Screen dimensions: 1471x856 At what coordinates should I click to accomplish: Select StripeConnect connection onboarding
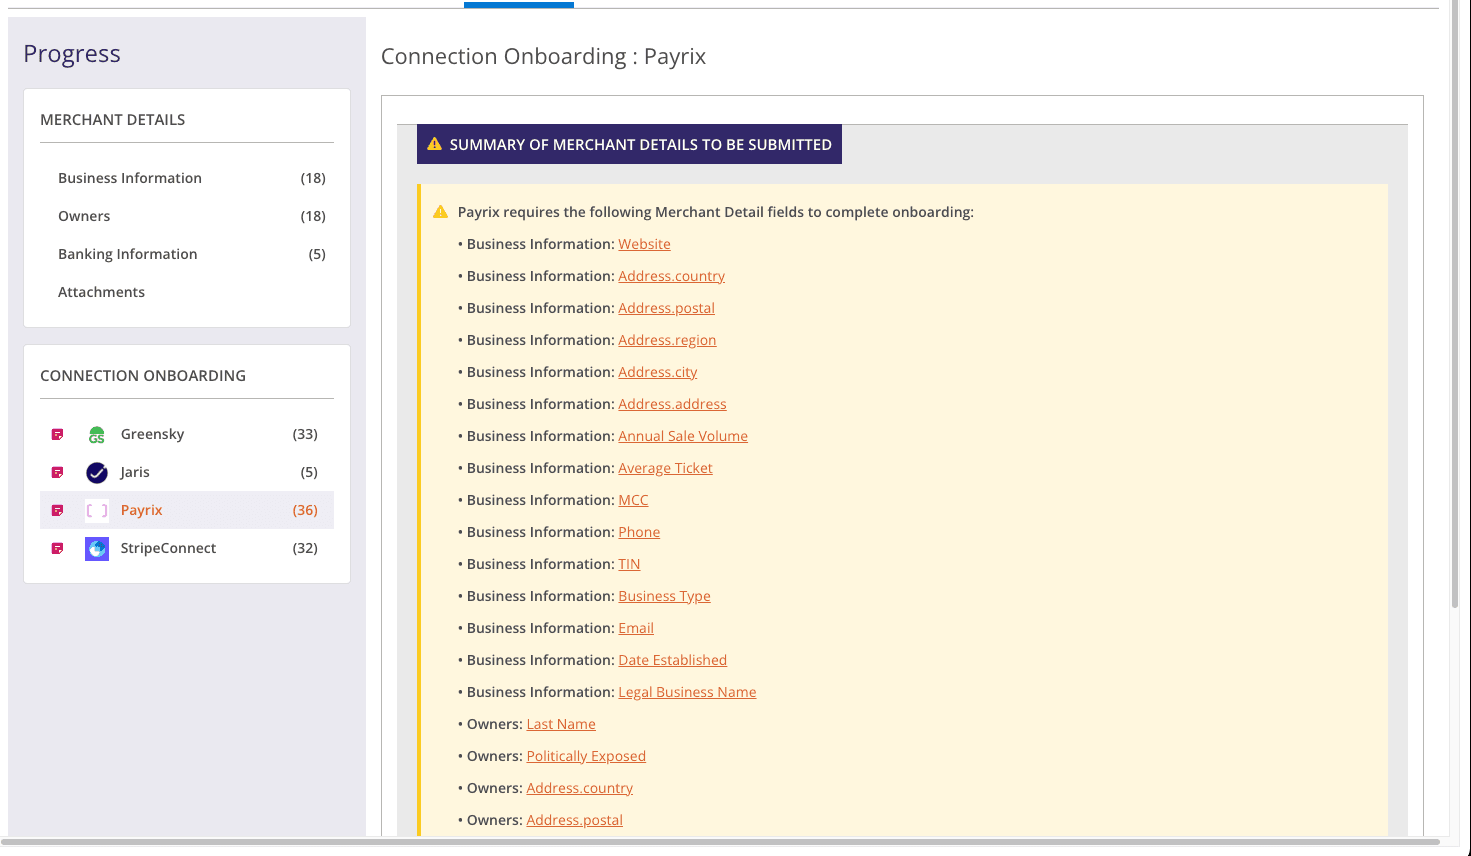pyautogui.click(x=187, y=548)
